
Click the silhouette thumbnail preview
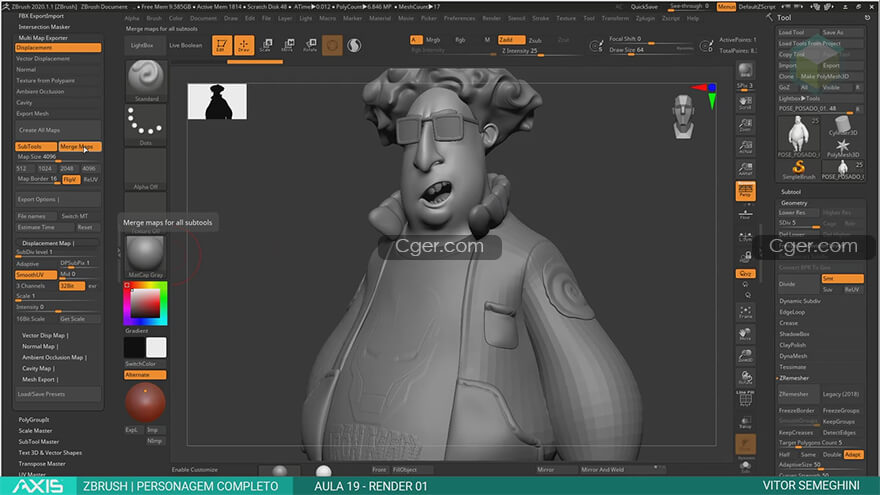click(217, 102)
